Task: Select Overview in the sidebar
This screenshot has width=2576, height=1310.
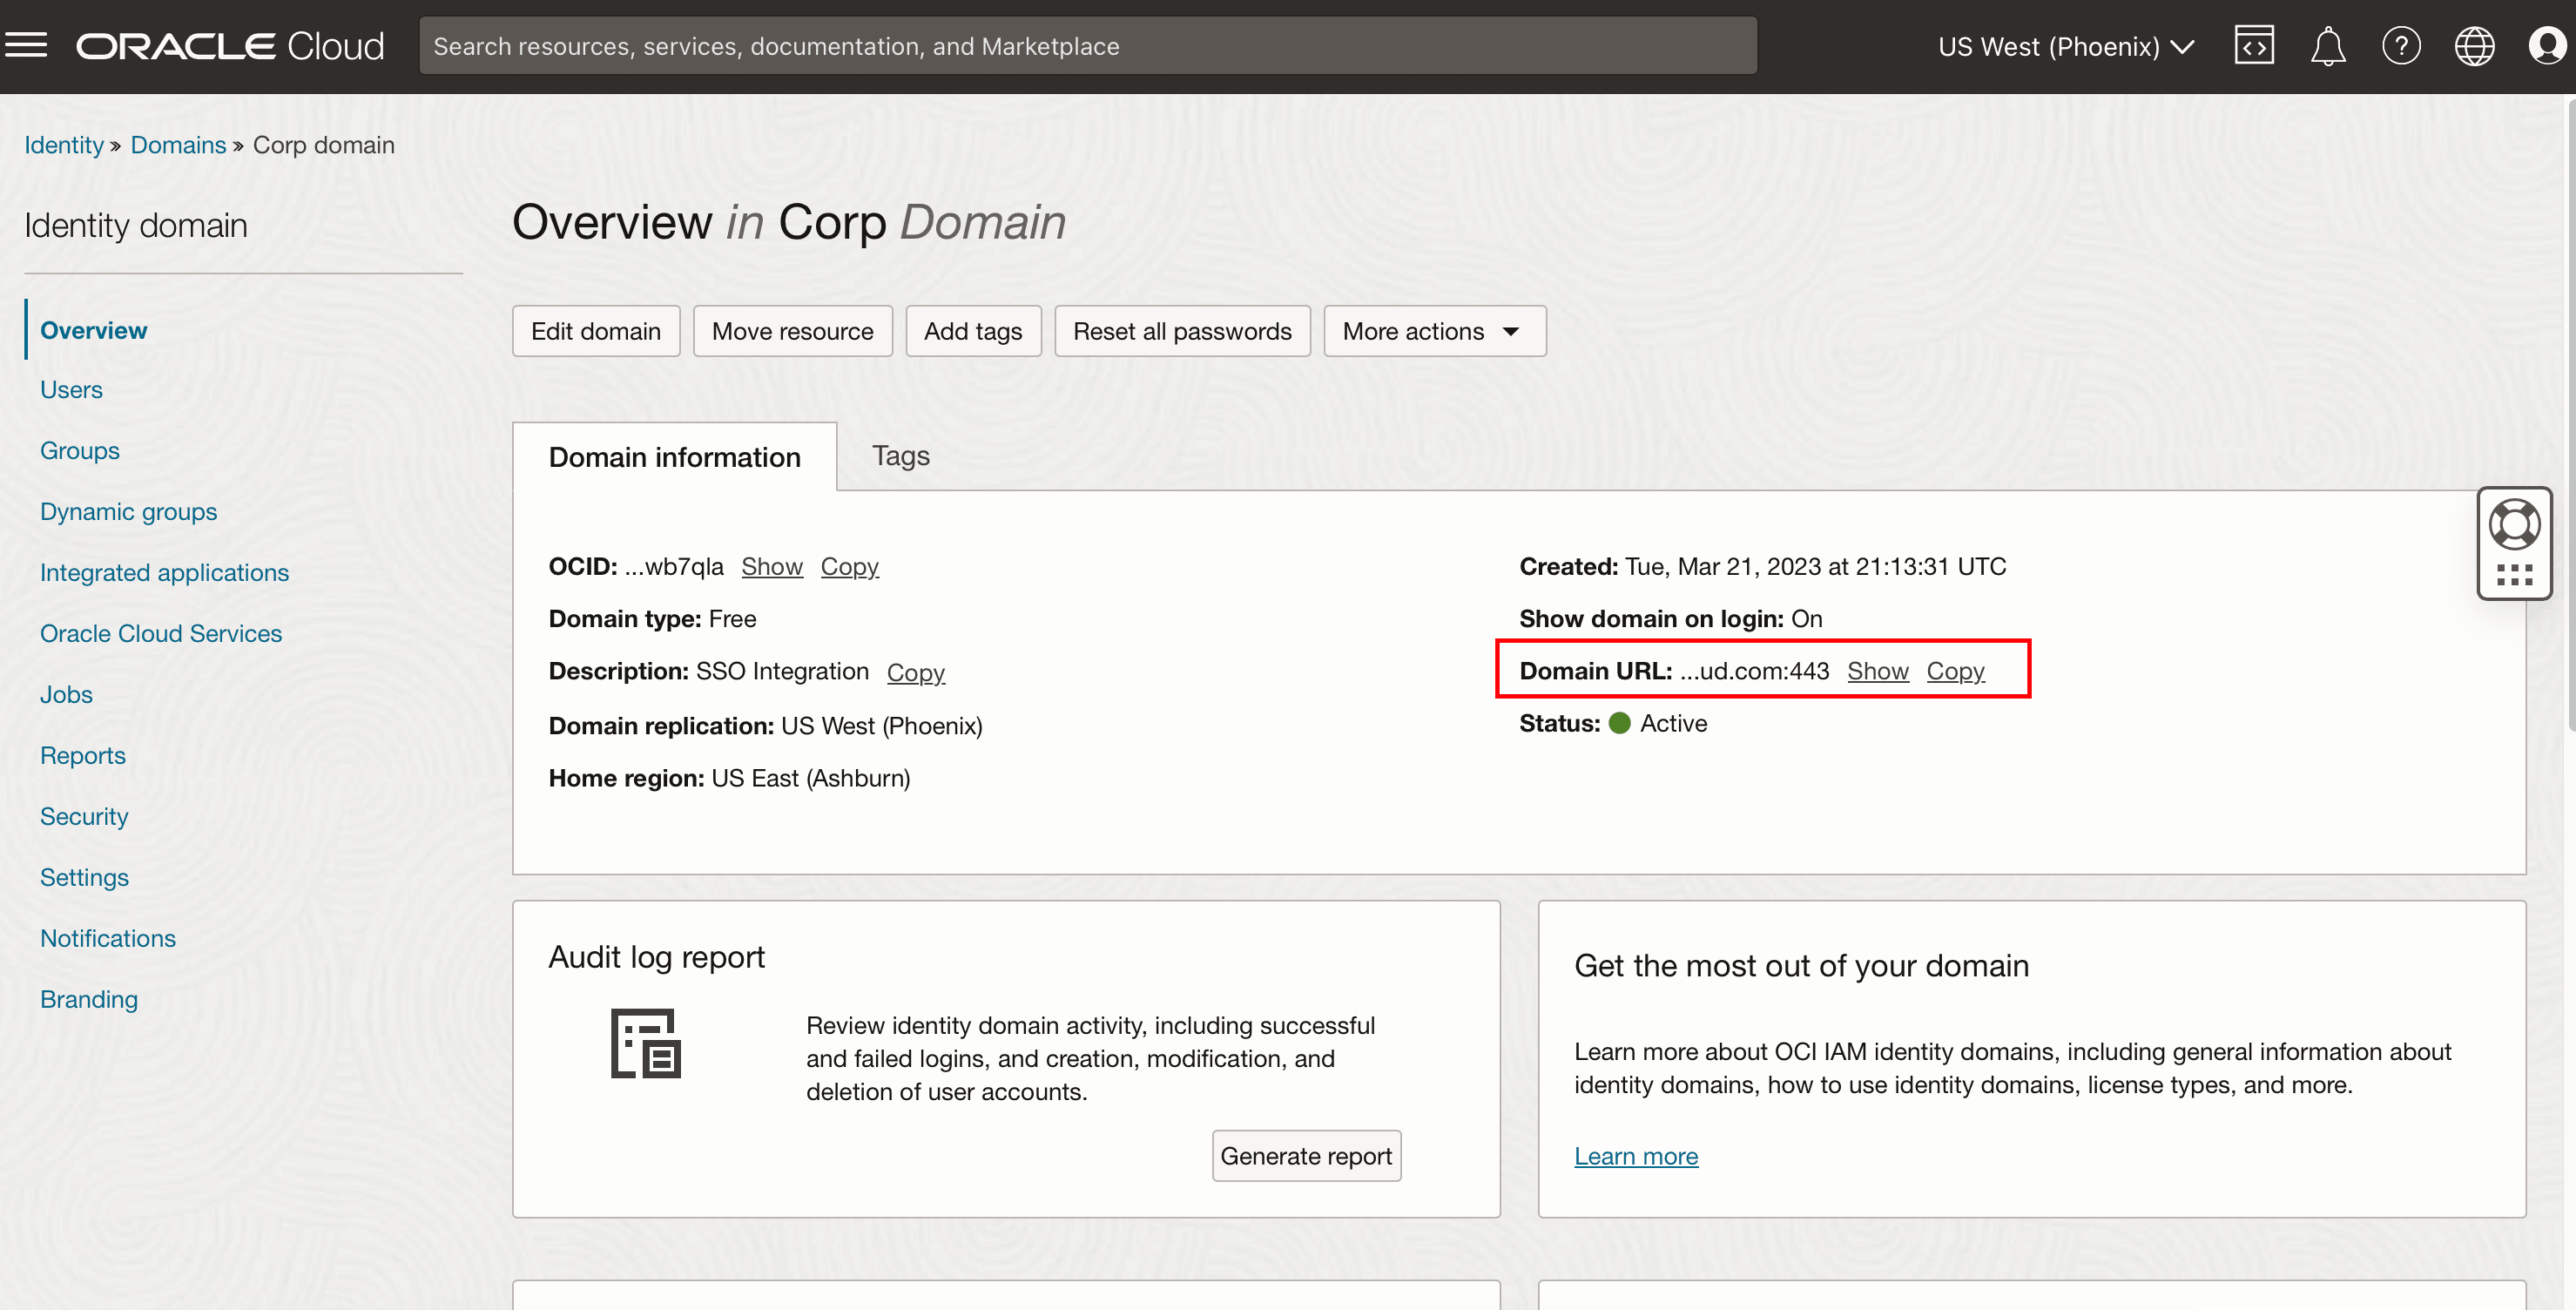Action: [93, 330]
